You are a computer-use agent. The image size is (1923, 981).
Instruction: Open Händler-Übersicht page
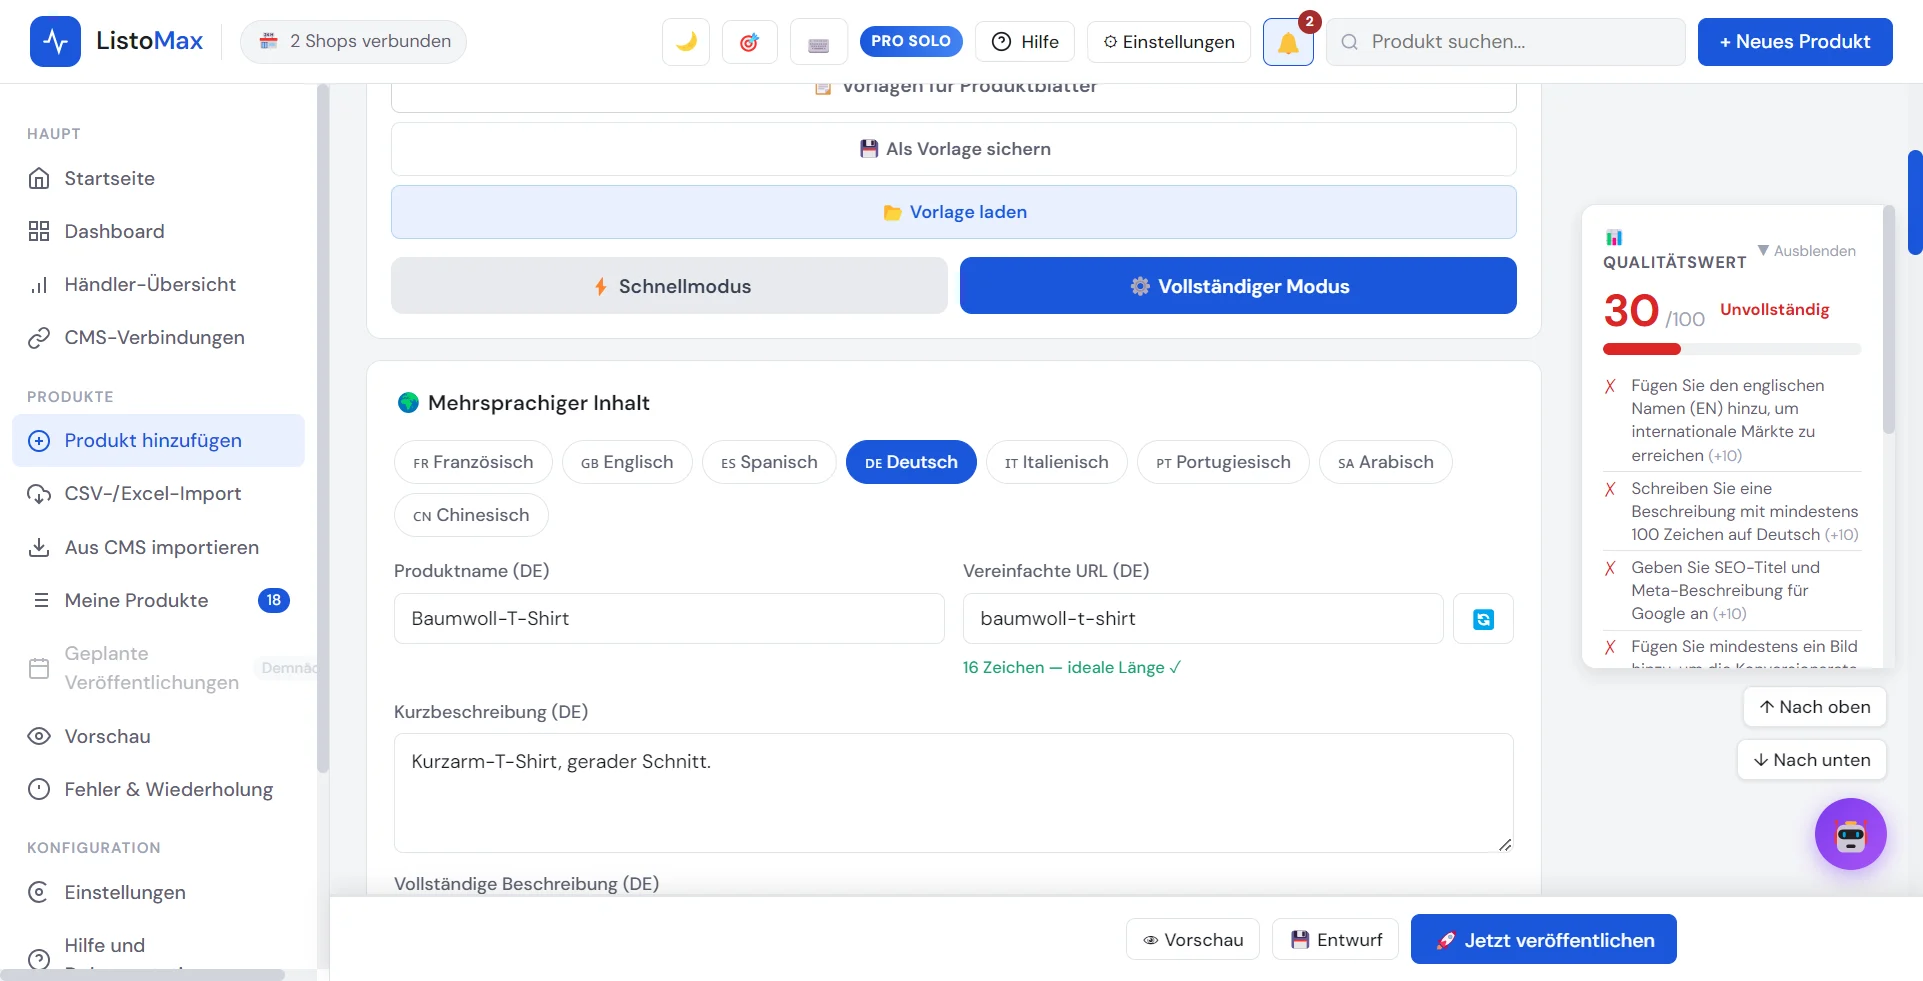point(158,284)
